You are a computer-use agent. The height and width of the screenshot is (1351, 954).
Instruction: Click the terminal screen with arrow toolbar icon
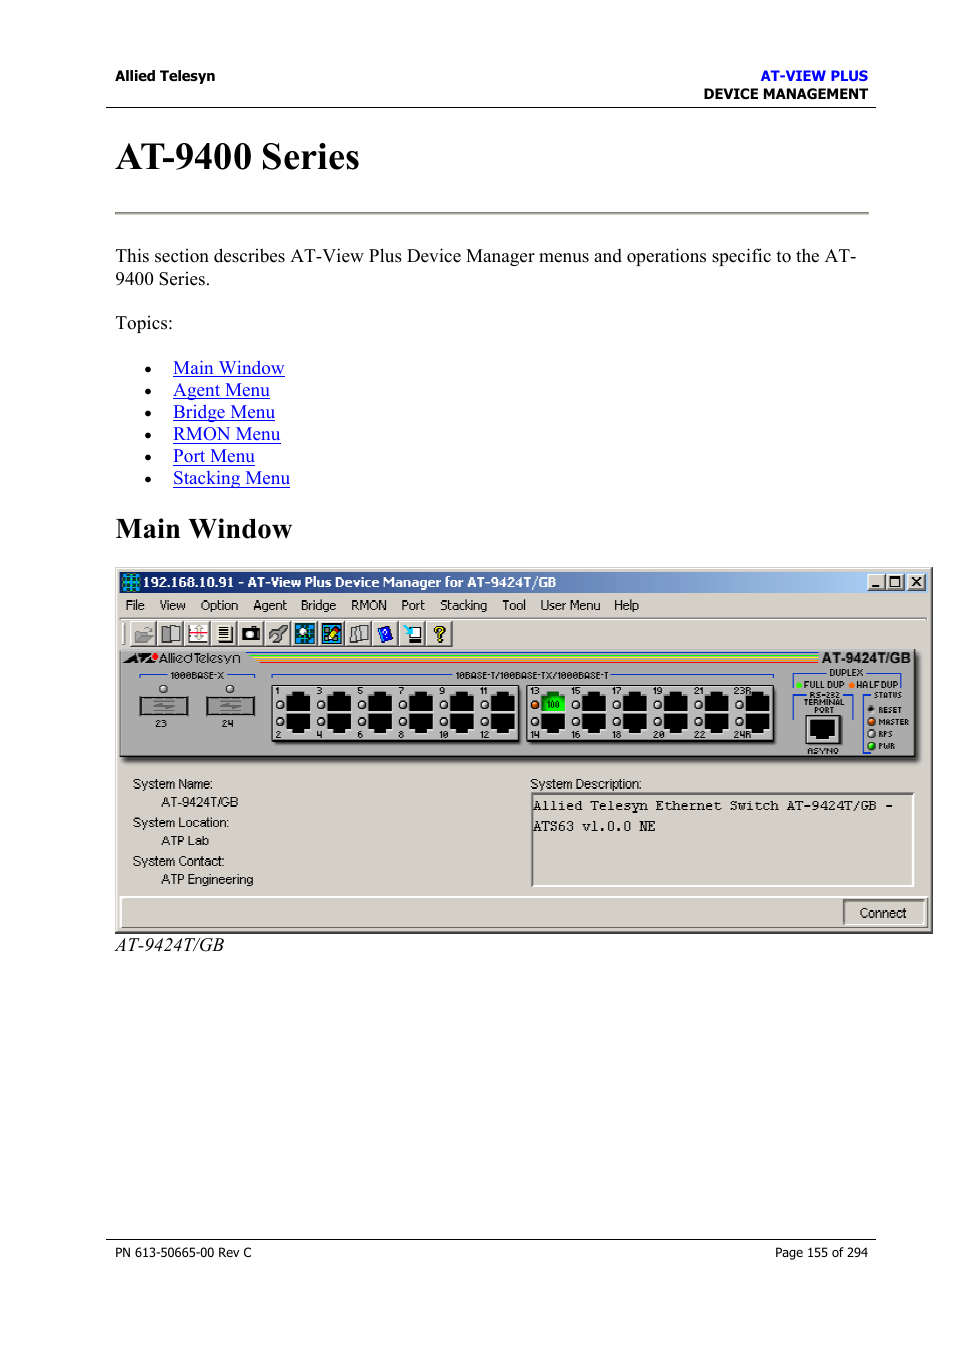click(413, 634)
